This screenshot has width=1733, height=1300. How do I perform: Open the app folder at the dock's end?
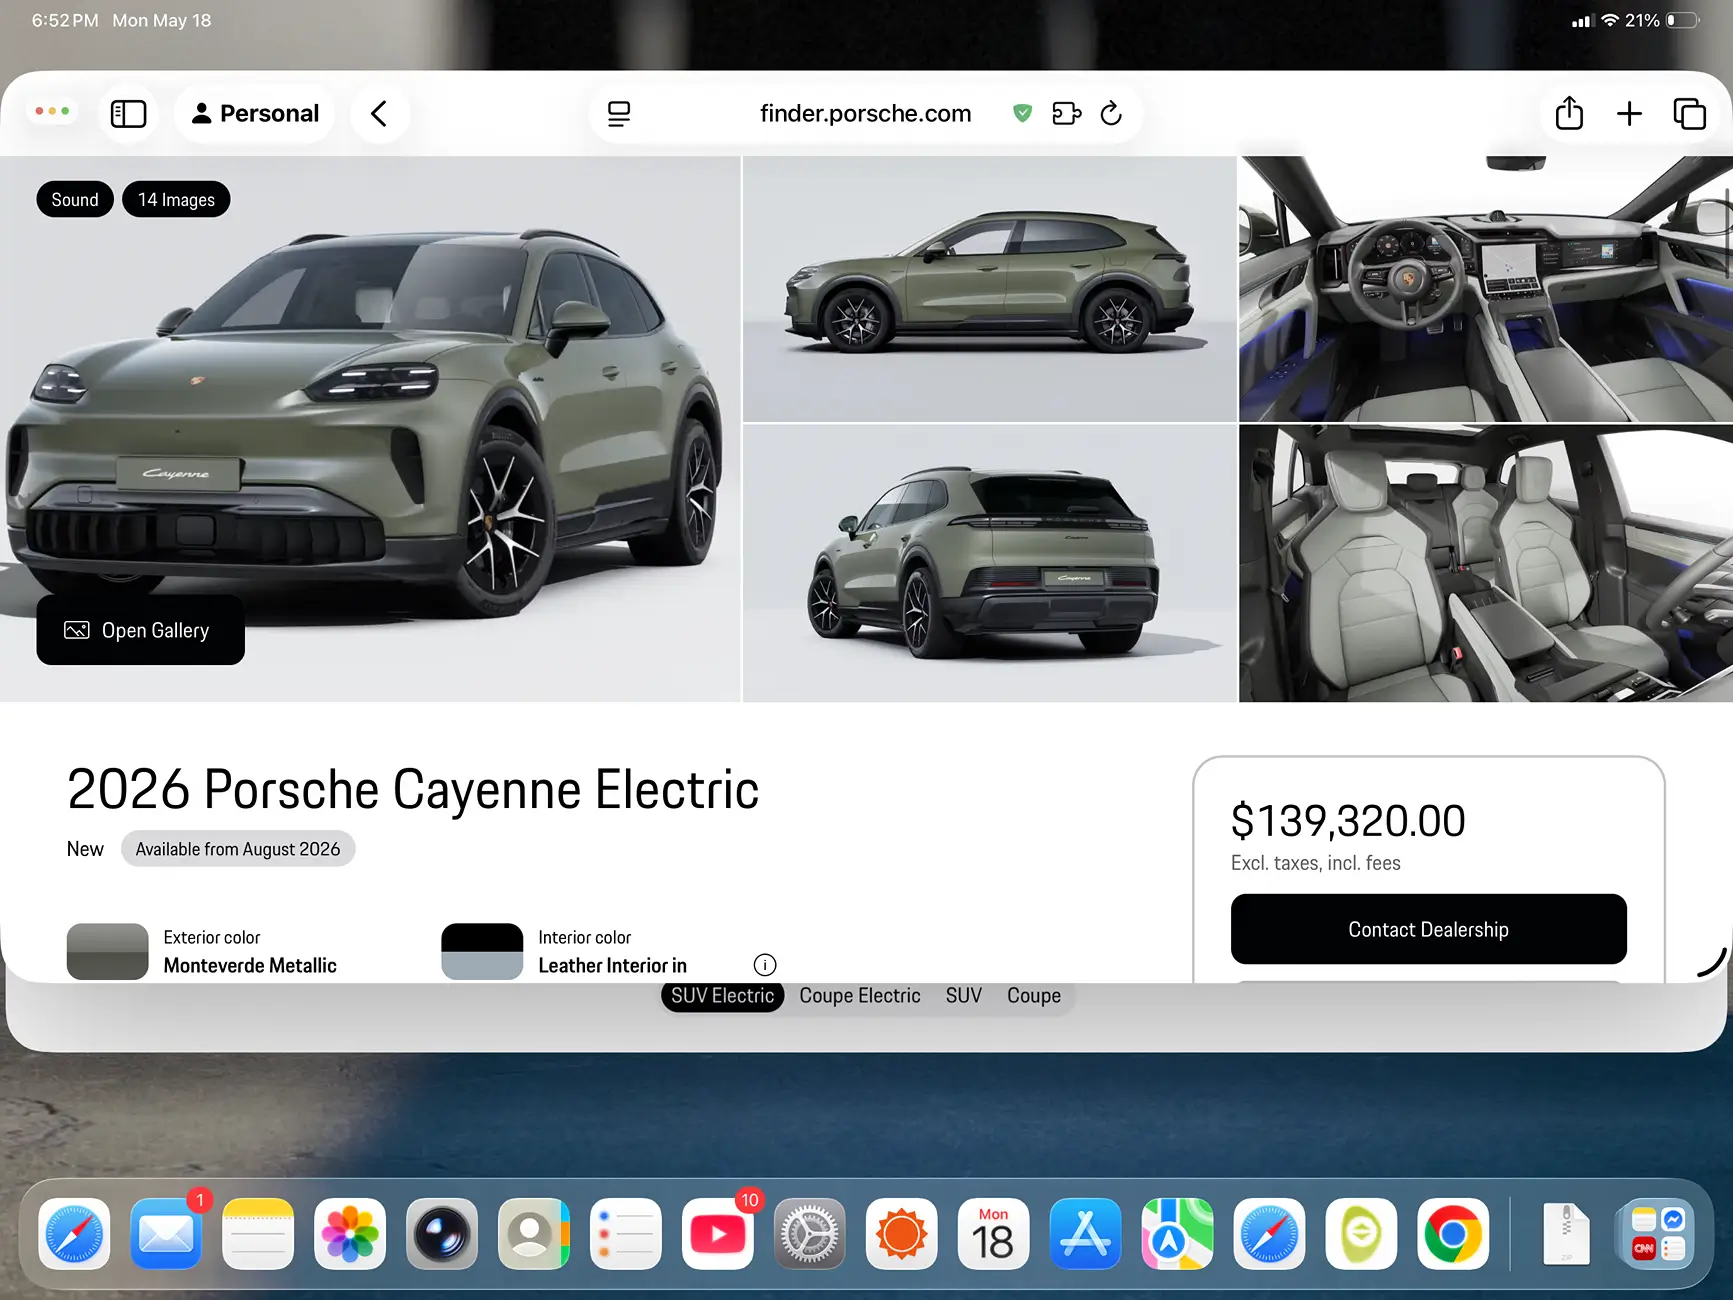1658,1234
